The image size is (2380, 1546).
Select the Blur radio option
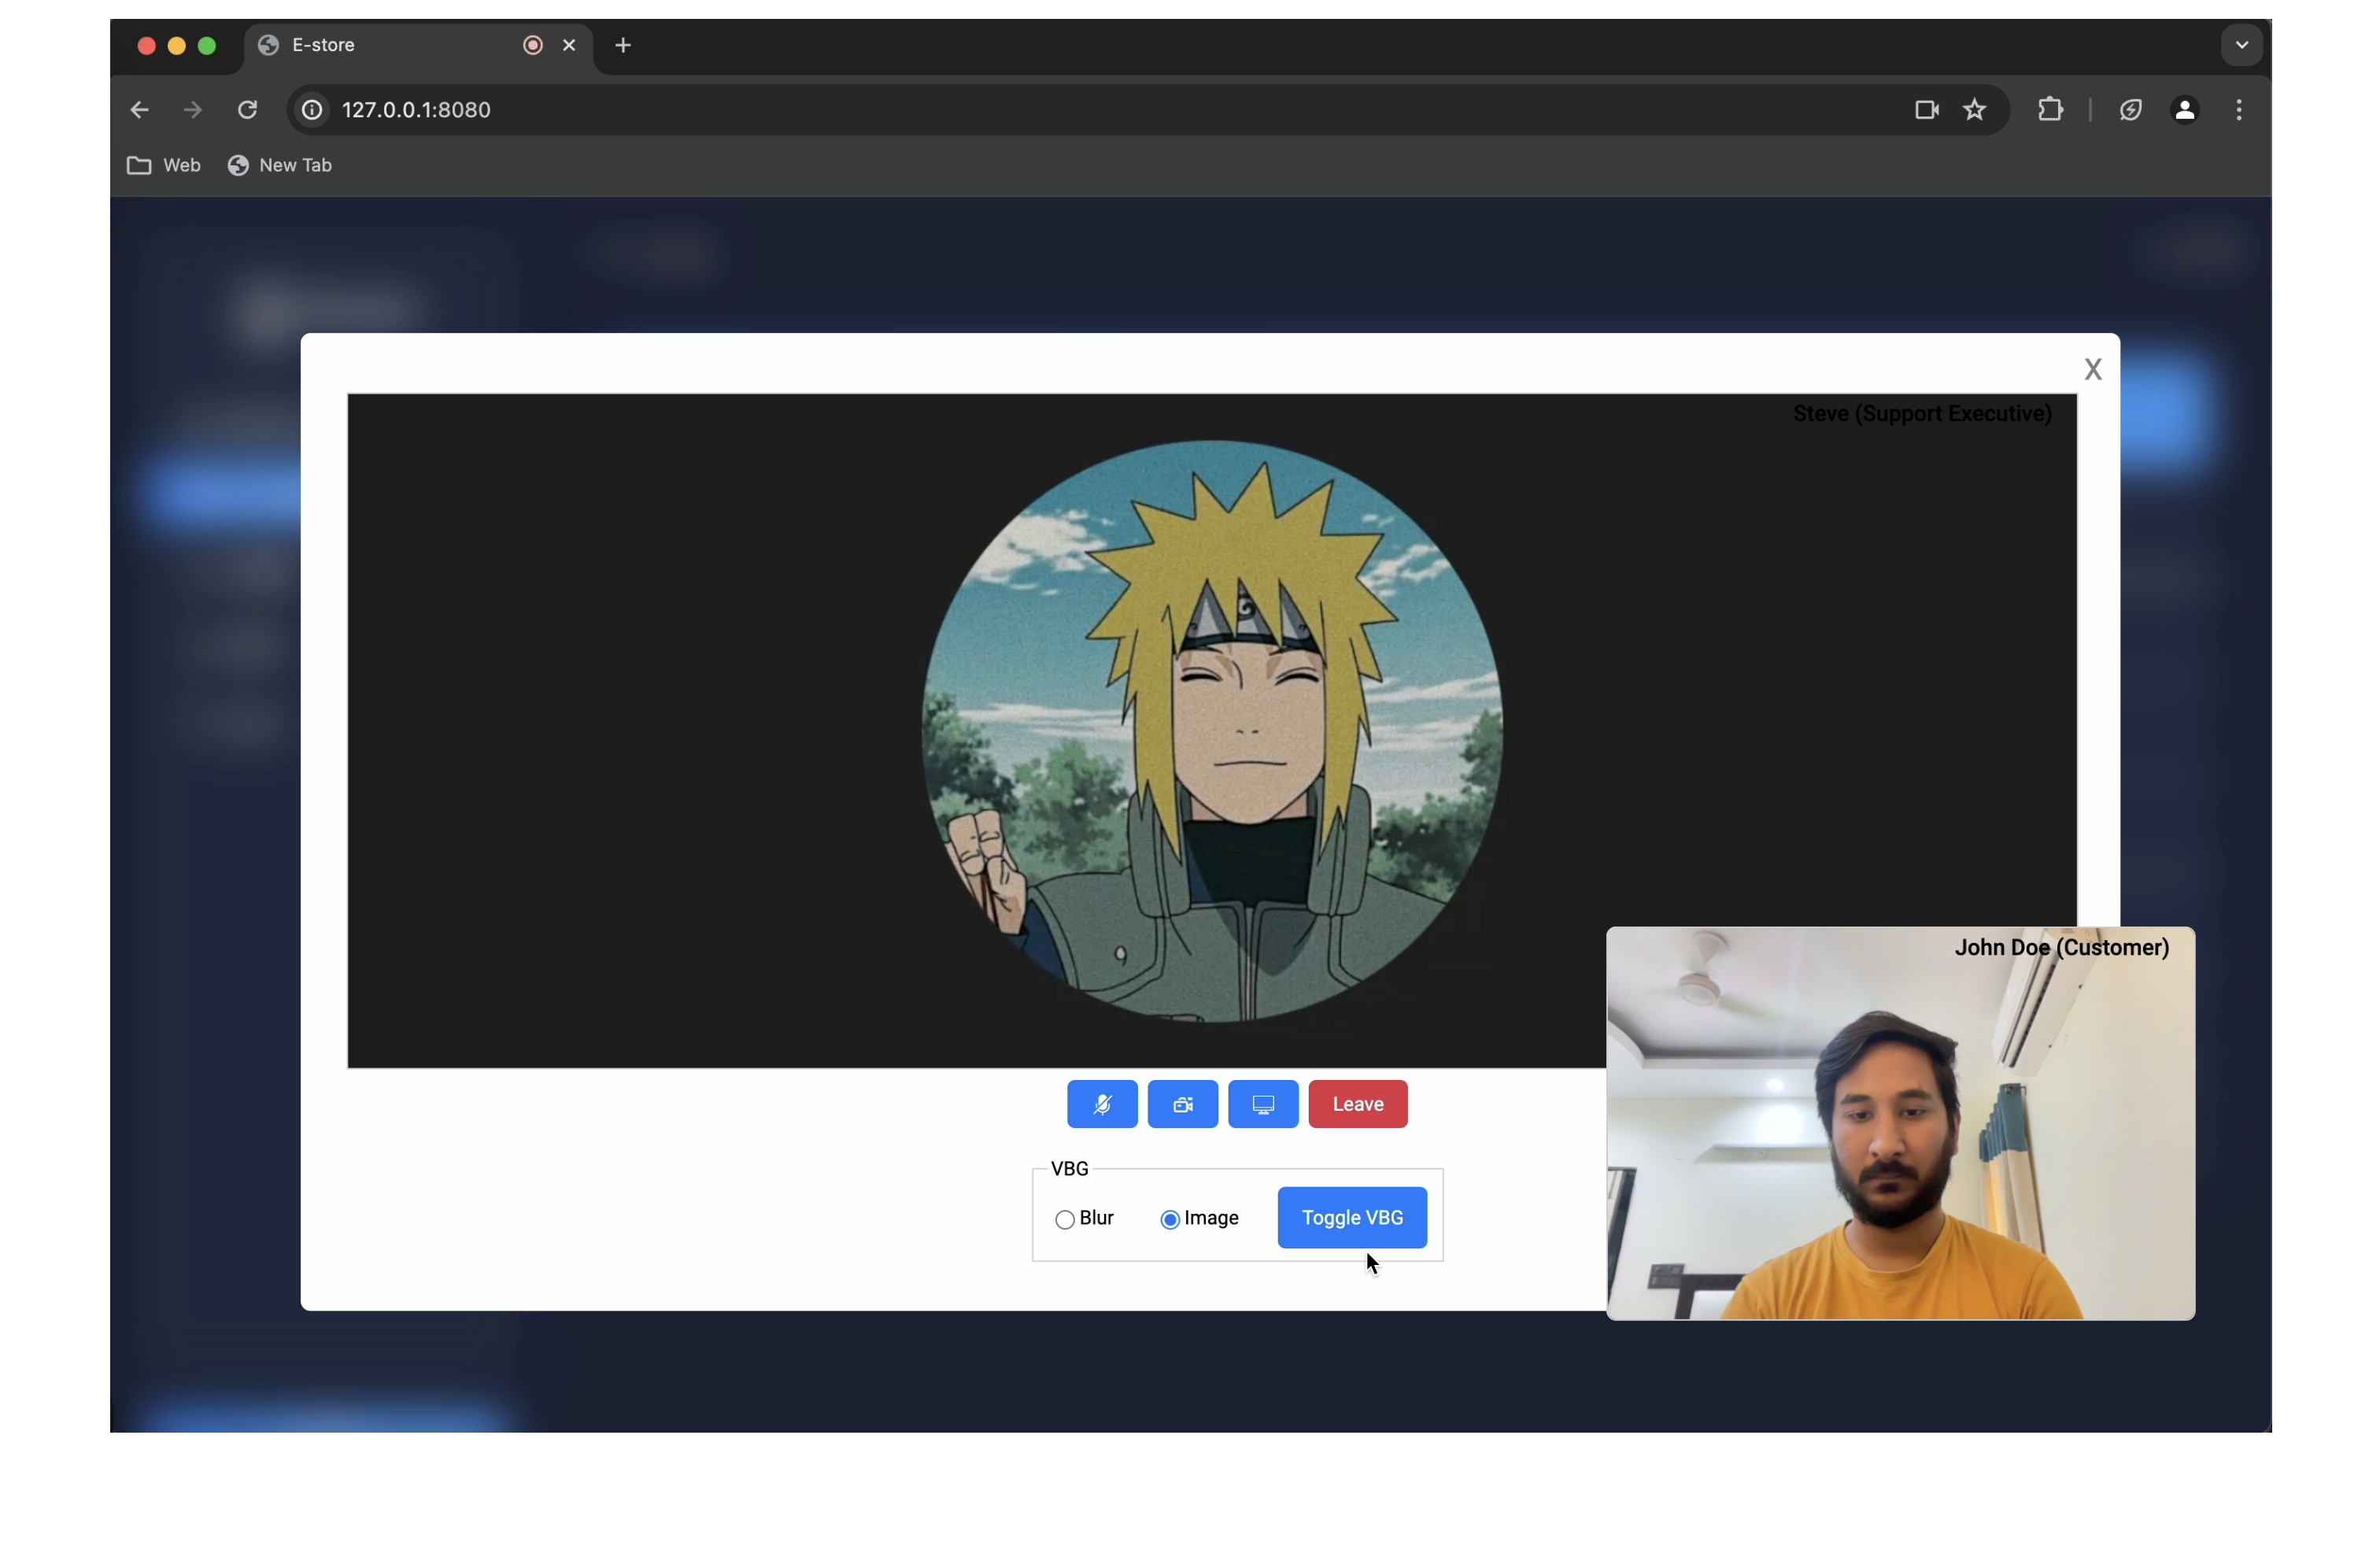pyautogui.click(x=1064, y=1219)
